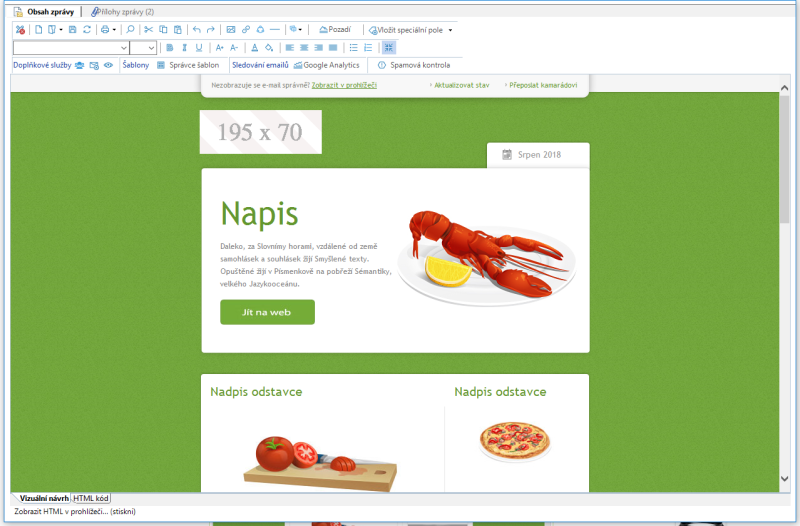Click the Jít na web button
This screenshot has width=800, height=526.
pyautogui.click(x=267, y=312)
